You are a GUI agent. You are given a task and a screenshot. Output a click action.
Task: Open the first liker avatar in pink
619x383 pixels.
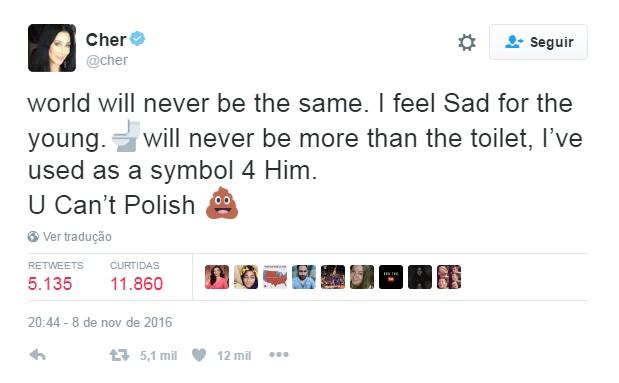217,277
